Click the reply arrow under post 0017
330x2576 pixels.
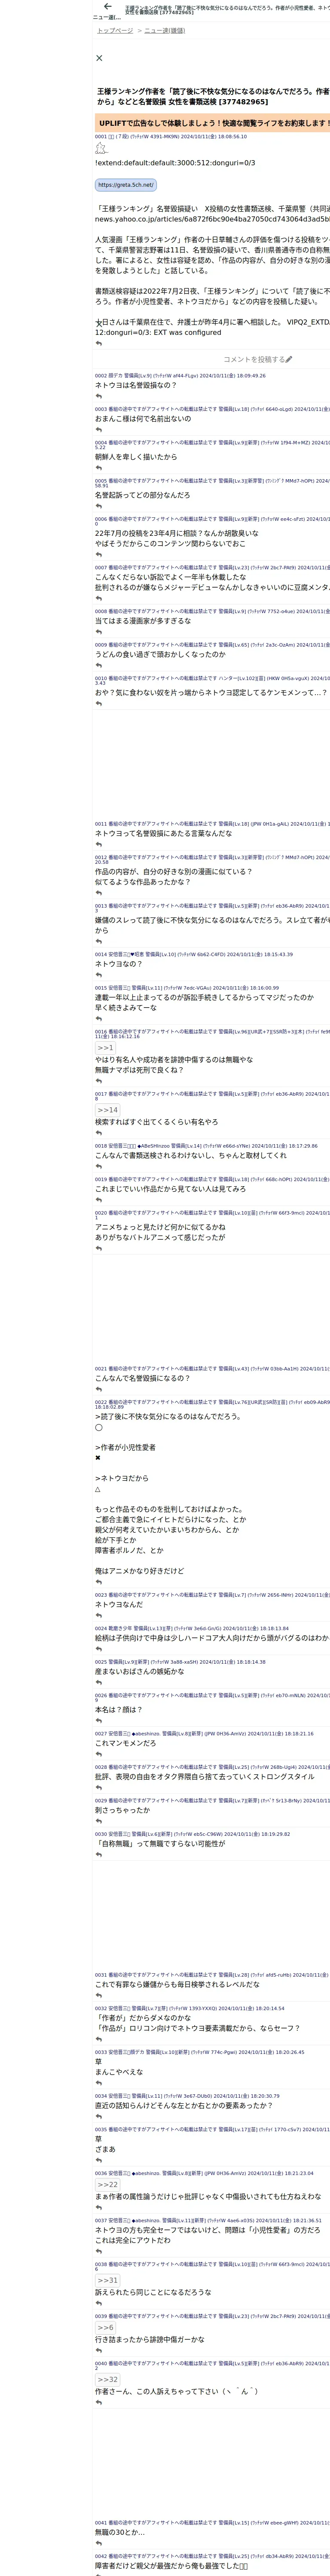(98, 1134)
